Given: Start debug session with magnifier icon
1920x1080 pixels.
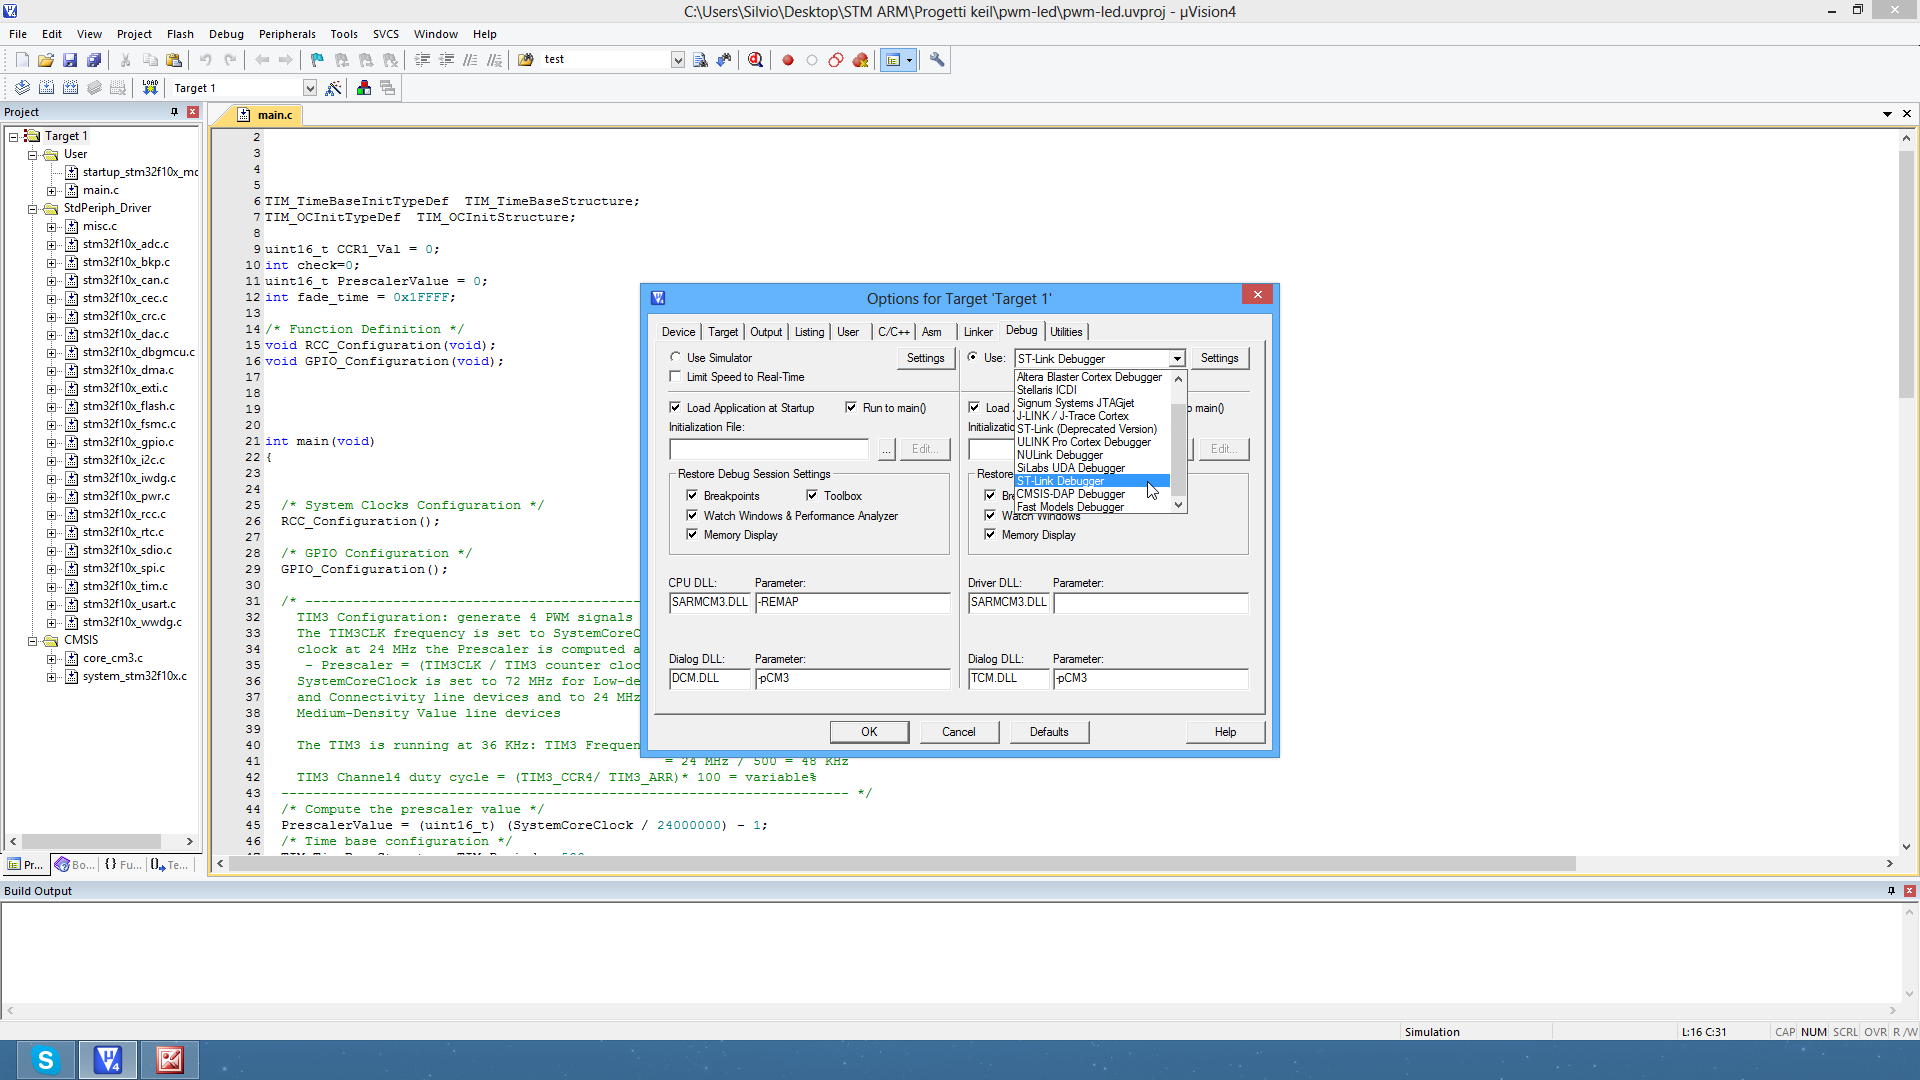Looking at the screenshot, I should point(756,60).
